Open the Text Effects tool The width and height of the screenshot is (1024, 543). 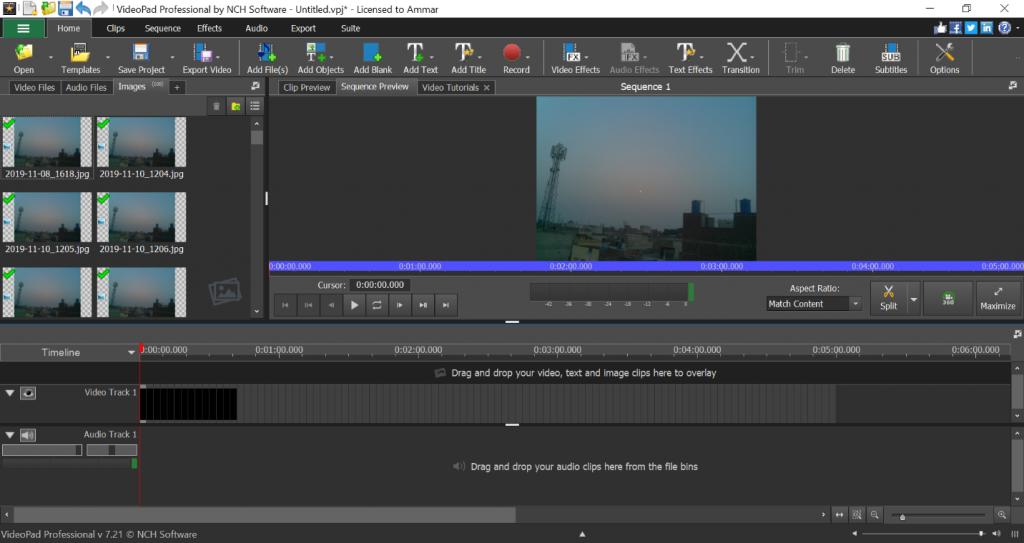(x=690, y=58)
